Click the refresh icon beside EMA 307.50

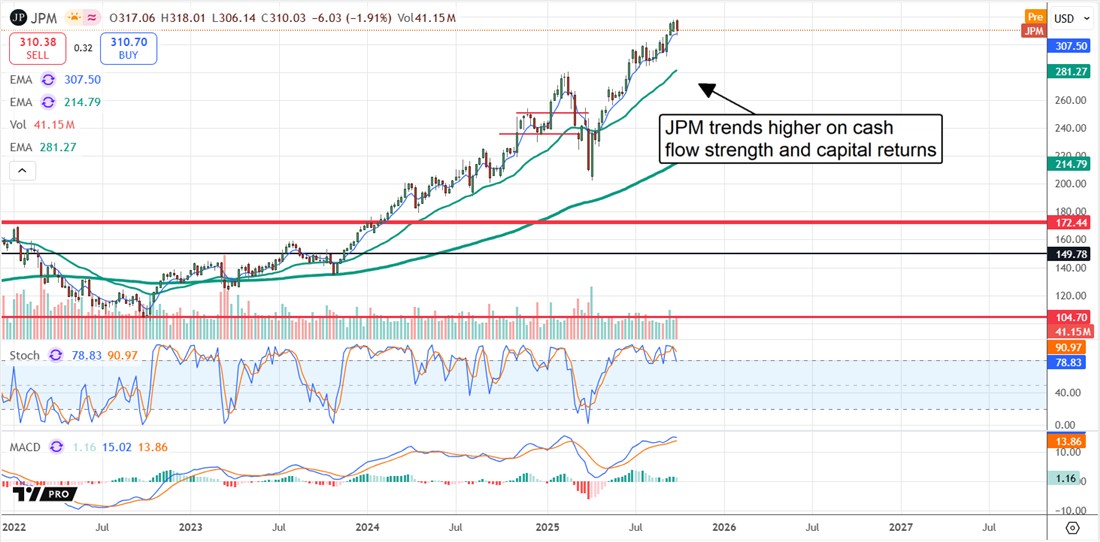(x=45, y=80)
